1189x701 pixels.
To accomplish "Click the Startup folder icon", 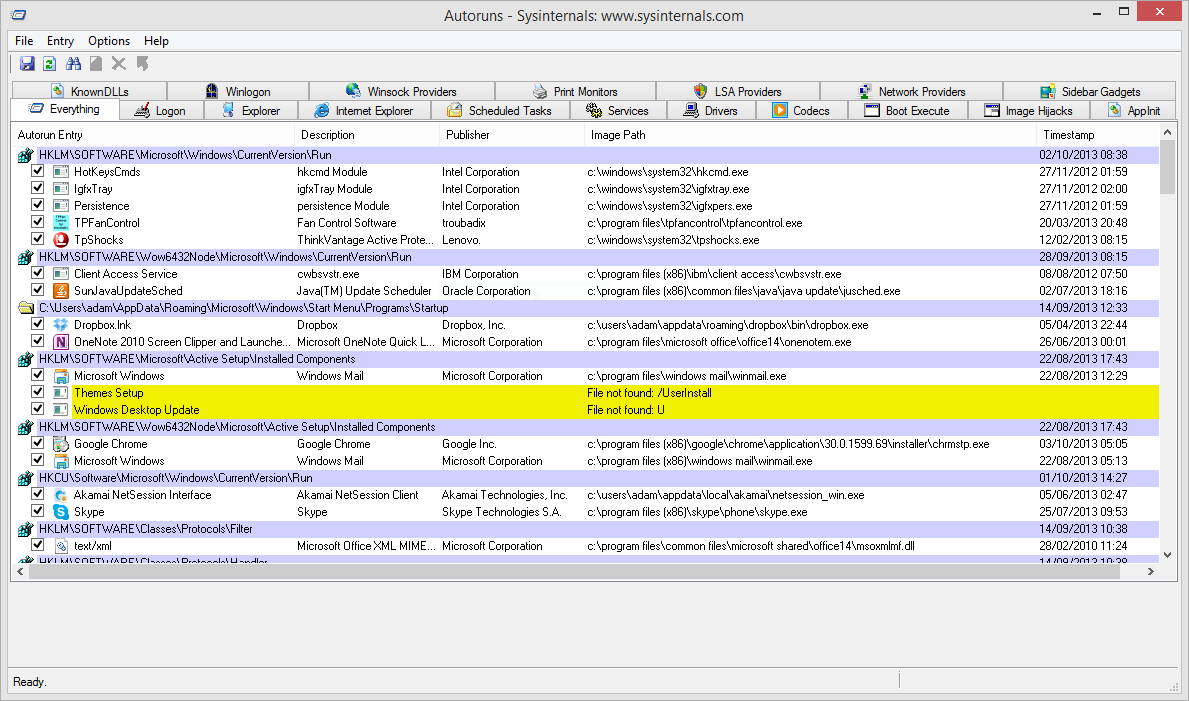I will [26, 308].
